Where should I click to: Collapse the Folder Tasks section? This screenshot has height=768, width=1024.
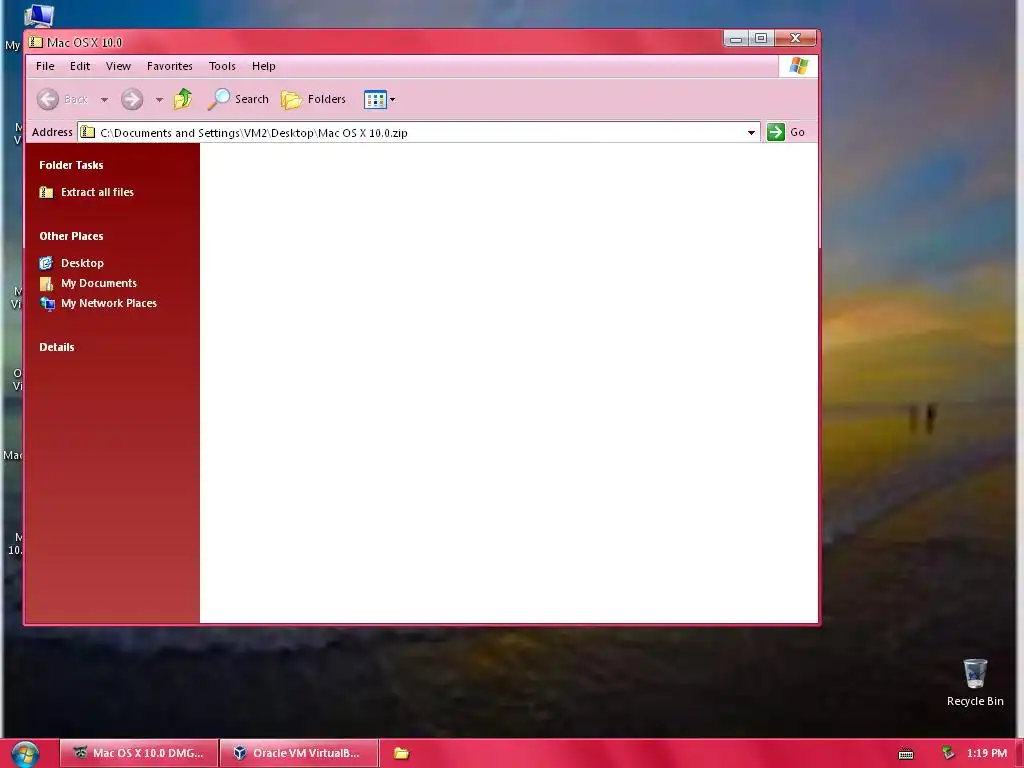point(71,165)
